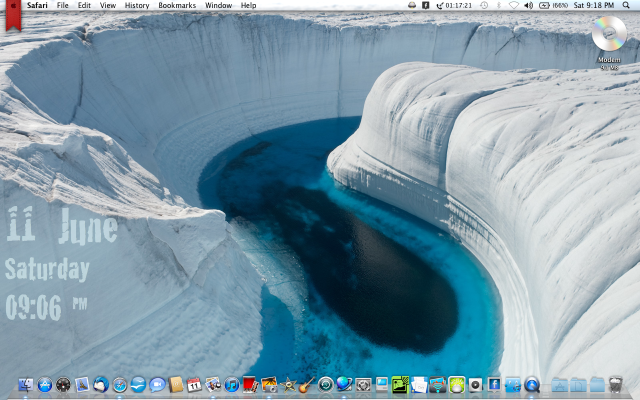
Task: Open the Bookmarks menu
Action: click(177, 5)
